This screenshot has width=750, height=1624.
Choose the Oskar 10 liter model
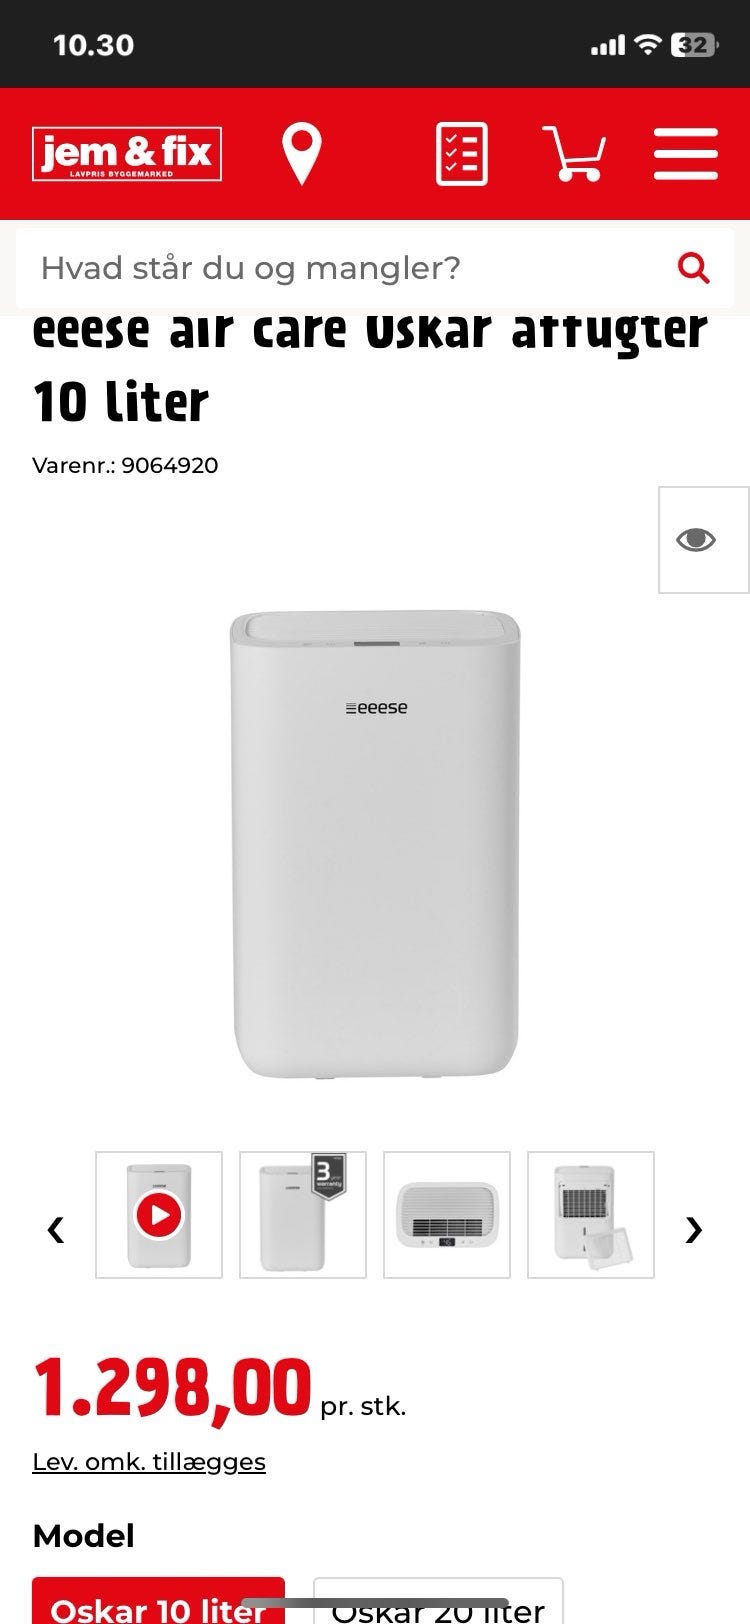click(159, 1602)
